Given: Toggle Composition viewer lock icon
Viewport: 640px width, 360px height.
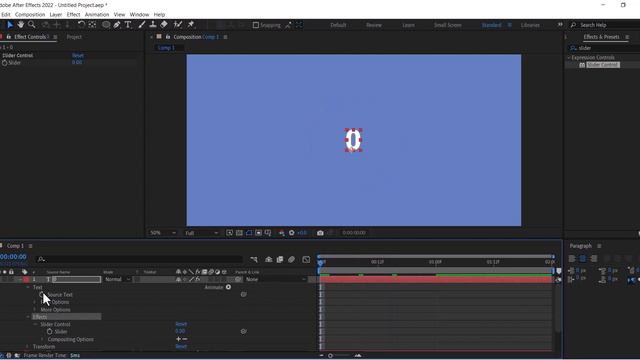Looking at the screenshot, I should (x=168, y=37).
